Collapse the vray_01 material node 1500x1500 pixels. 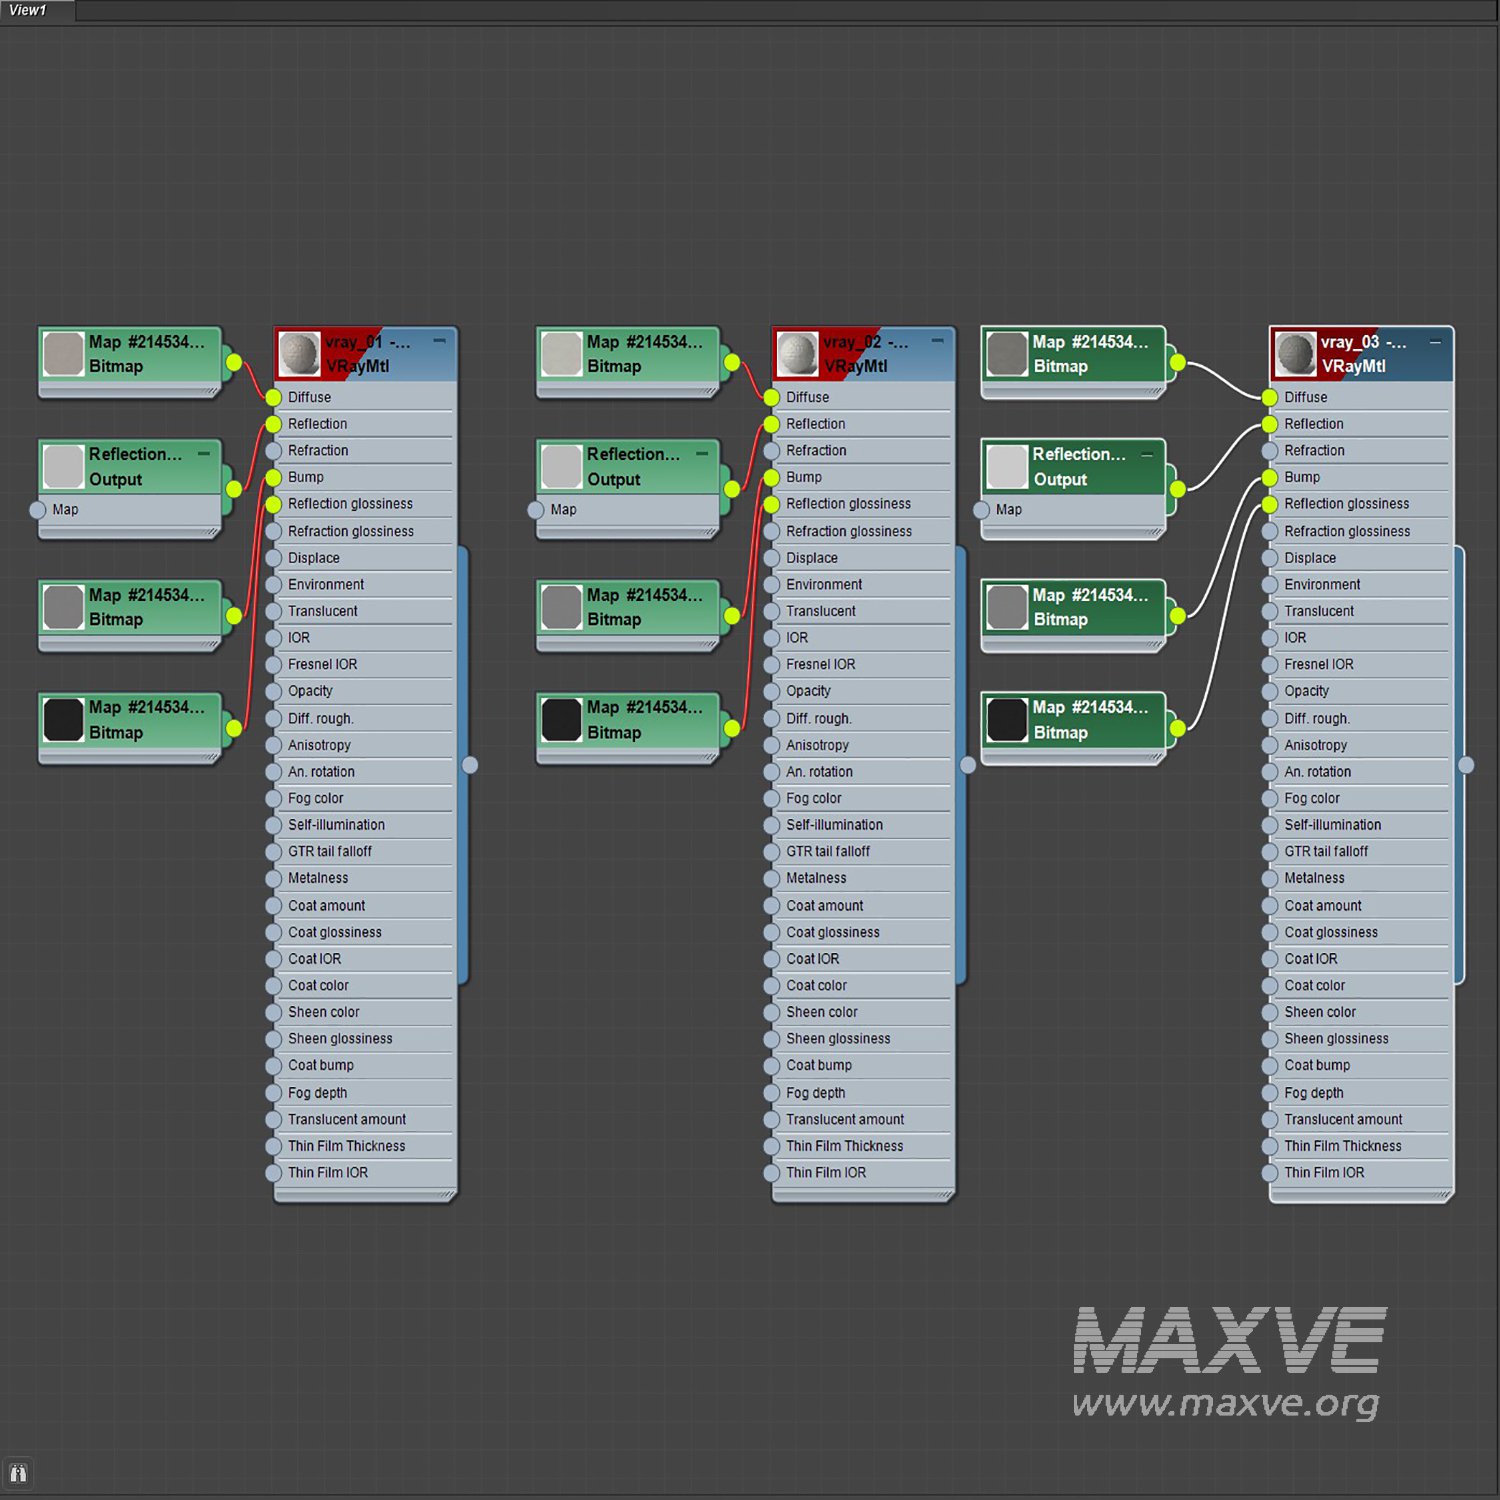[x=439, y=342]
